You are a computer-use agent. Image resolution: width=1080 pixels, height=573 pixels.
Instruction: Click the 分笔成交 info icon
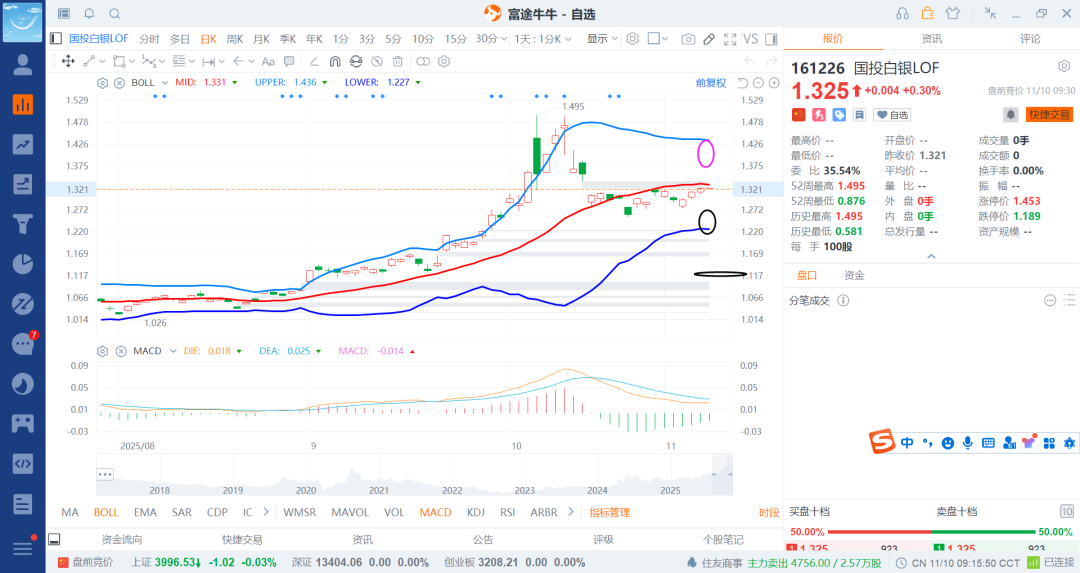(843, 300)
